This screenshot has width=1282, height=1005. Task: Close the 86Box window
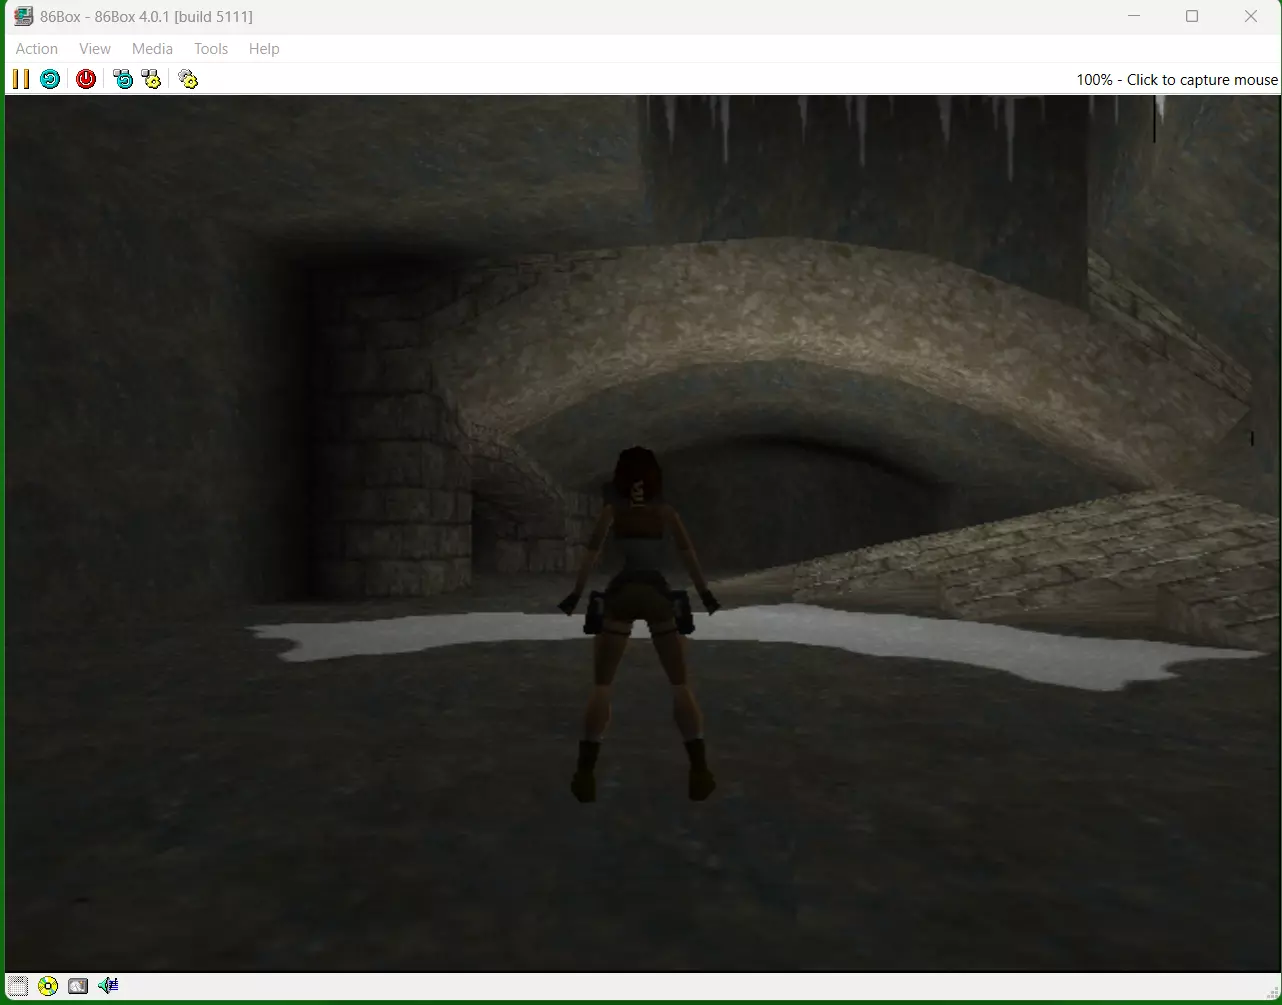click(x=1251, y=16)
